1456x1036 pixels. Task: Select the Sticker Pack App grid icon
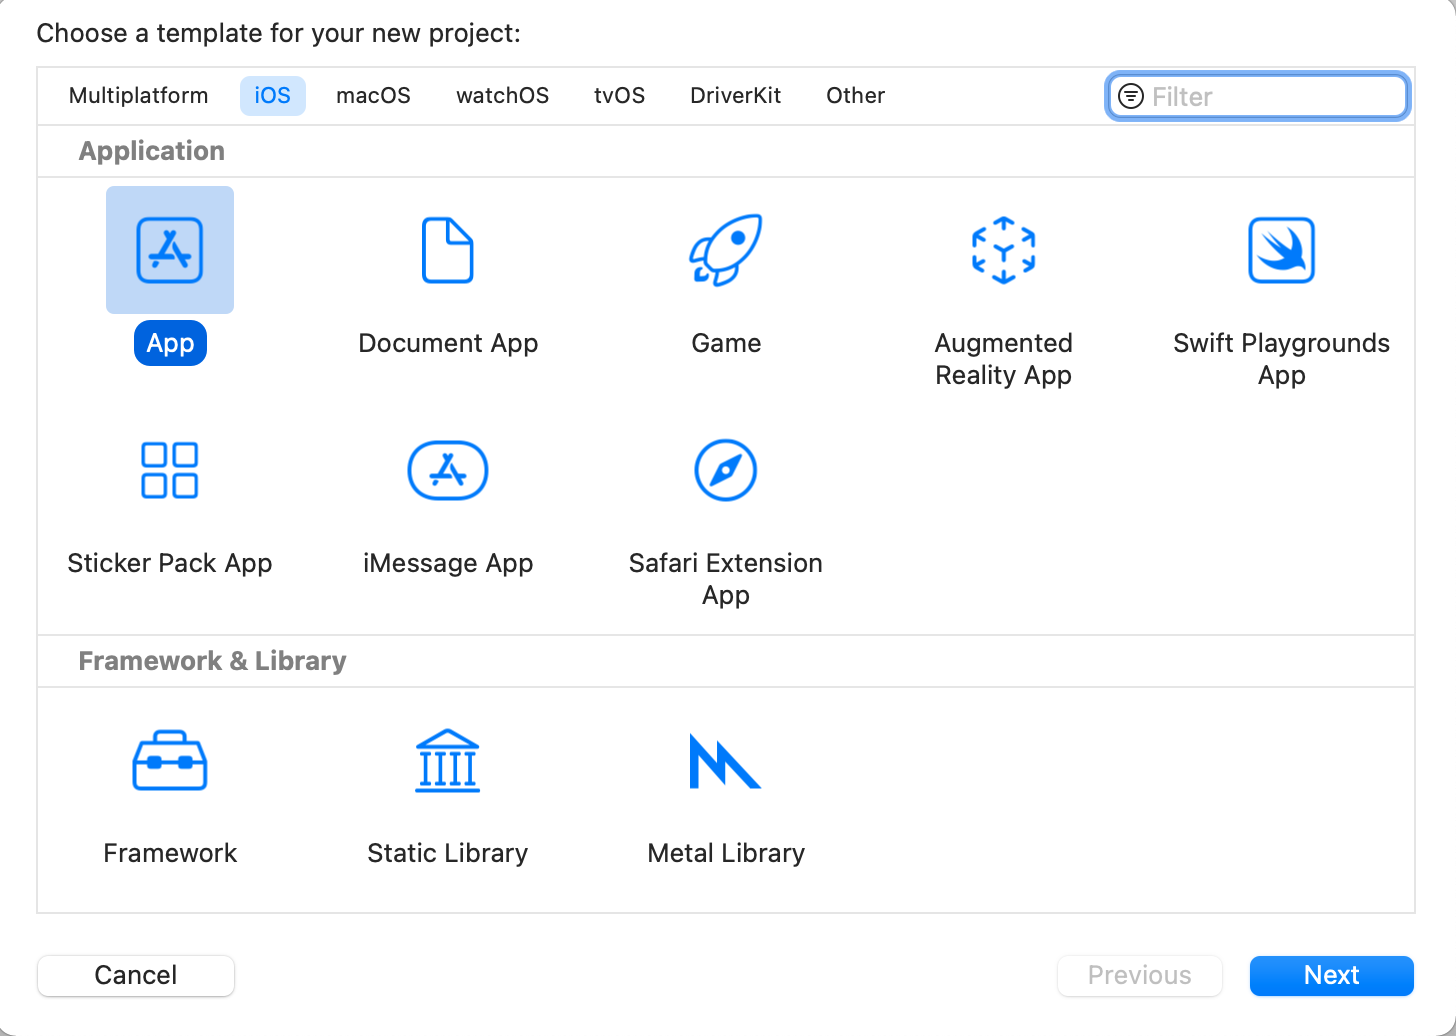(x=170, y=470)
